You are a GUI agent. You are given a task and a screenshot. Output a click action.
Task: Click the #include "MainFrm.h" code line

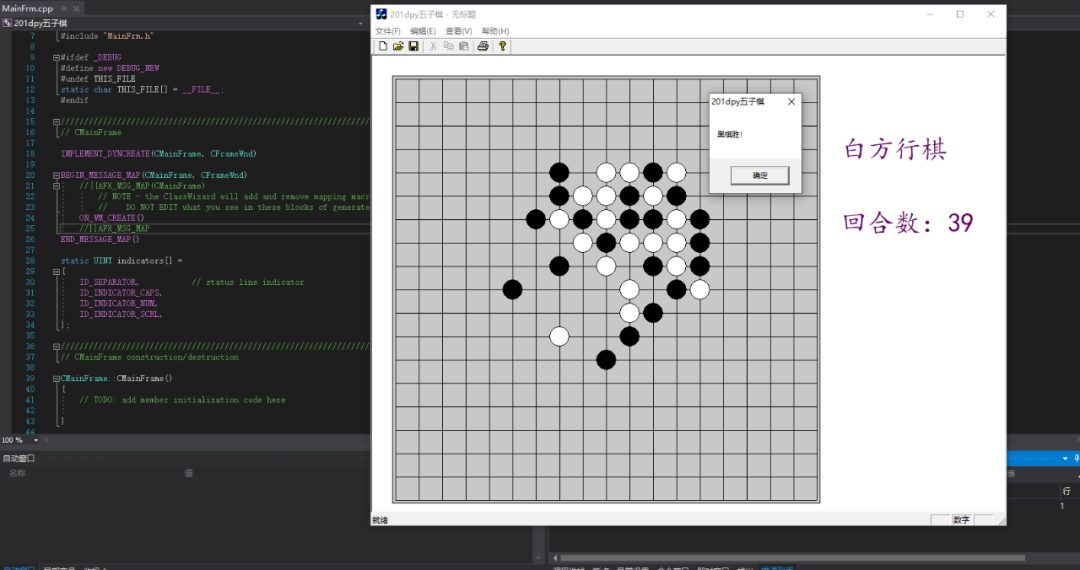pyautogui.click(x=107, y=36)
